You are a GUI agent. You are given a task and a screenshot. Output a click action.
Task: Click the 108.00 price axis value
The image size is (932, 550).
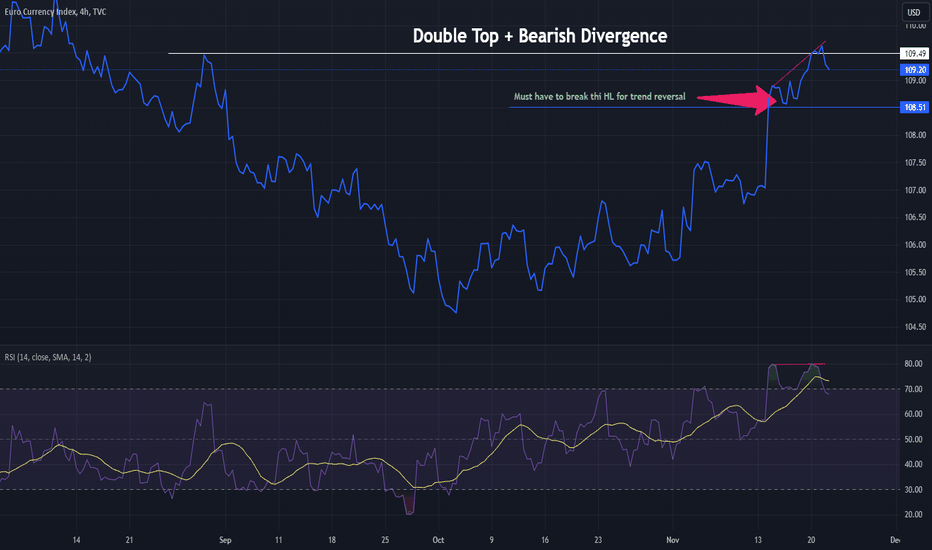(915, 135)
